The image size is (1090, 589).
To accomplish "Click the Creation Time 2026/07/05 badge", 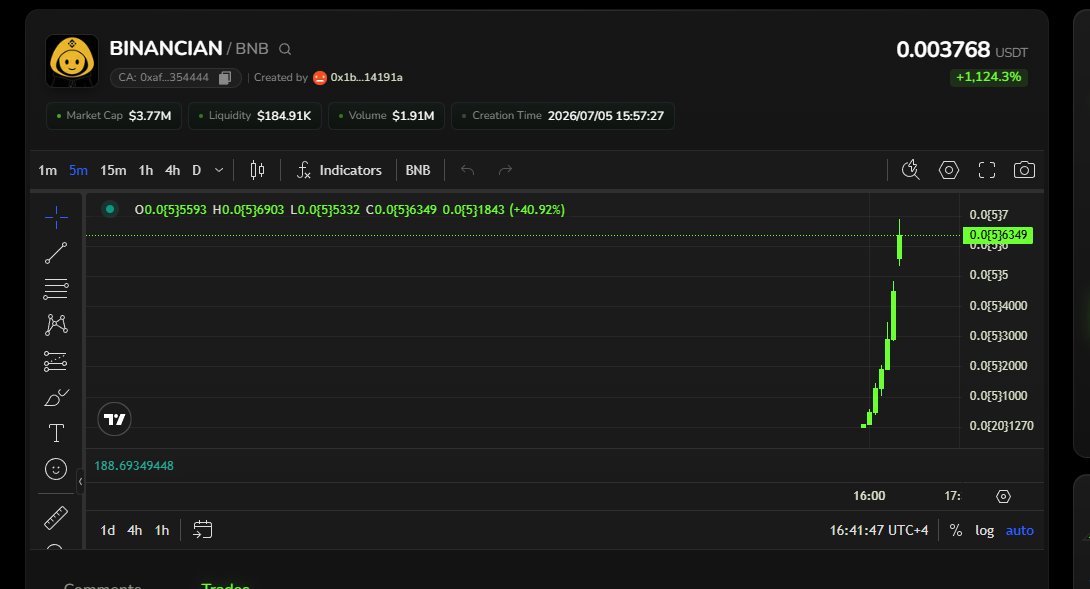I will 563,116.
